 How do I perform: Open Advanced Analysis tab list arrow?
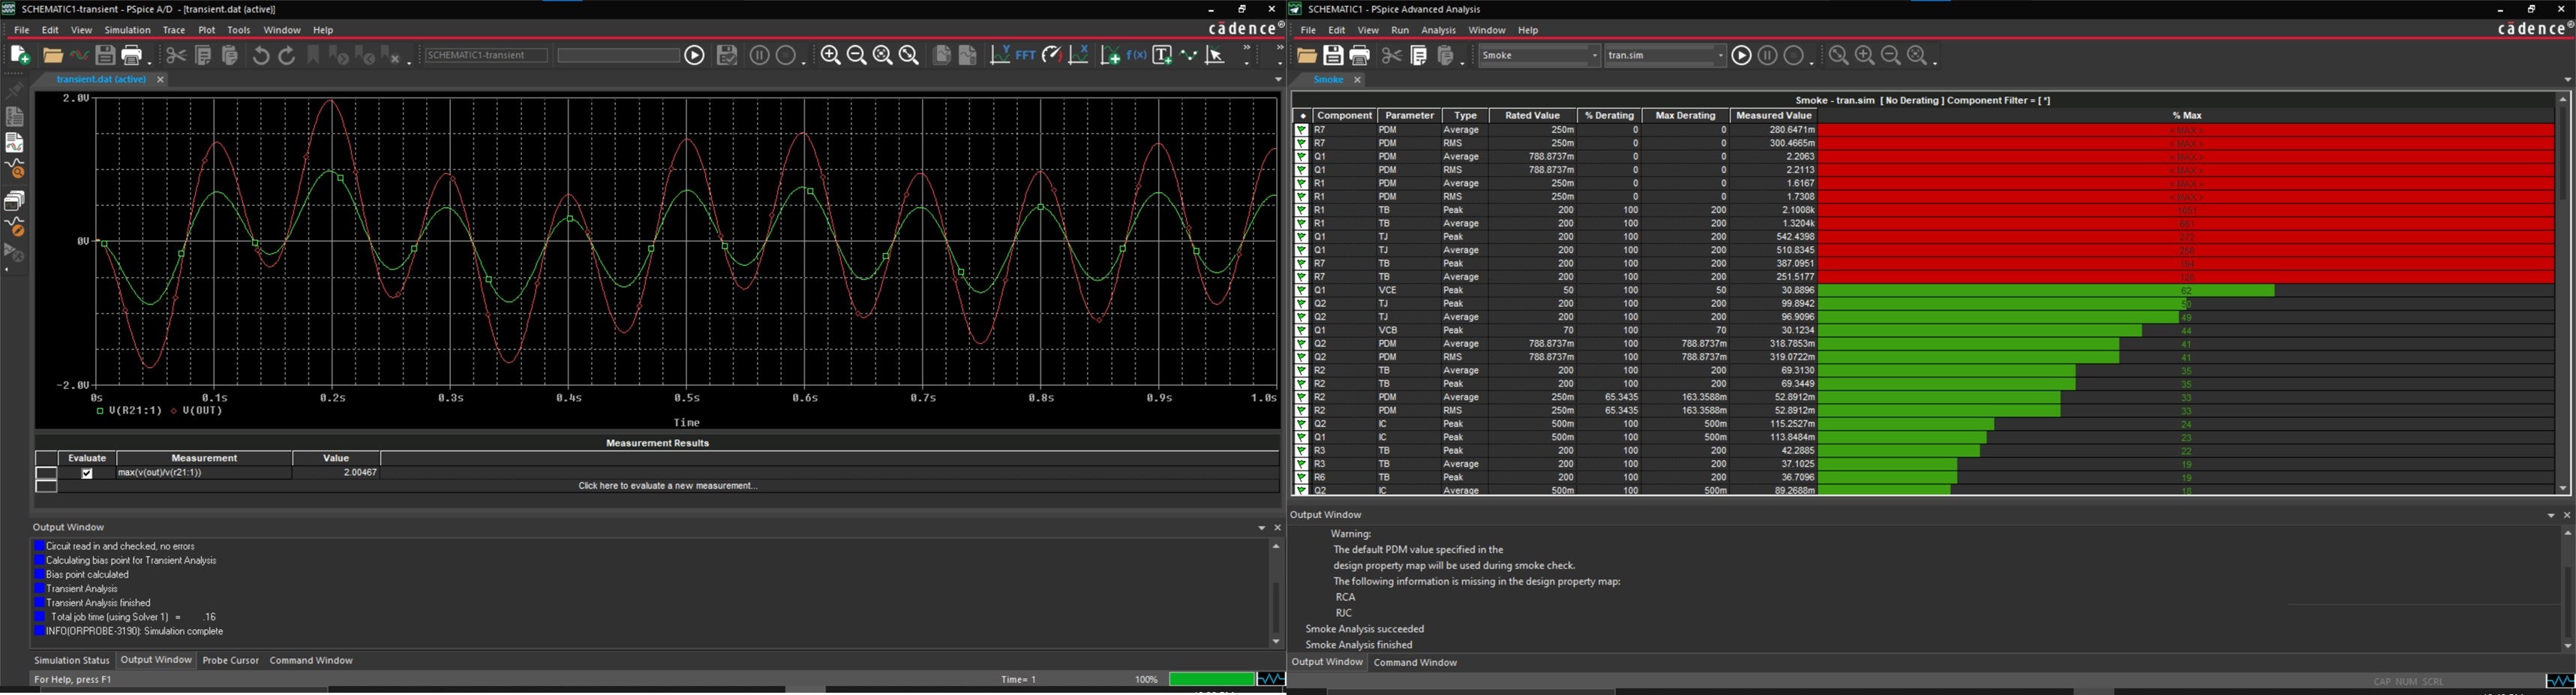coord(2566,80)
